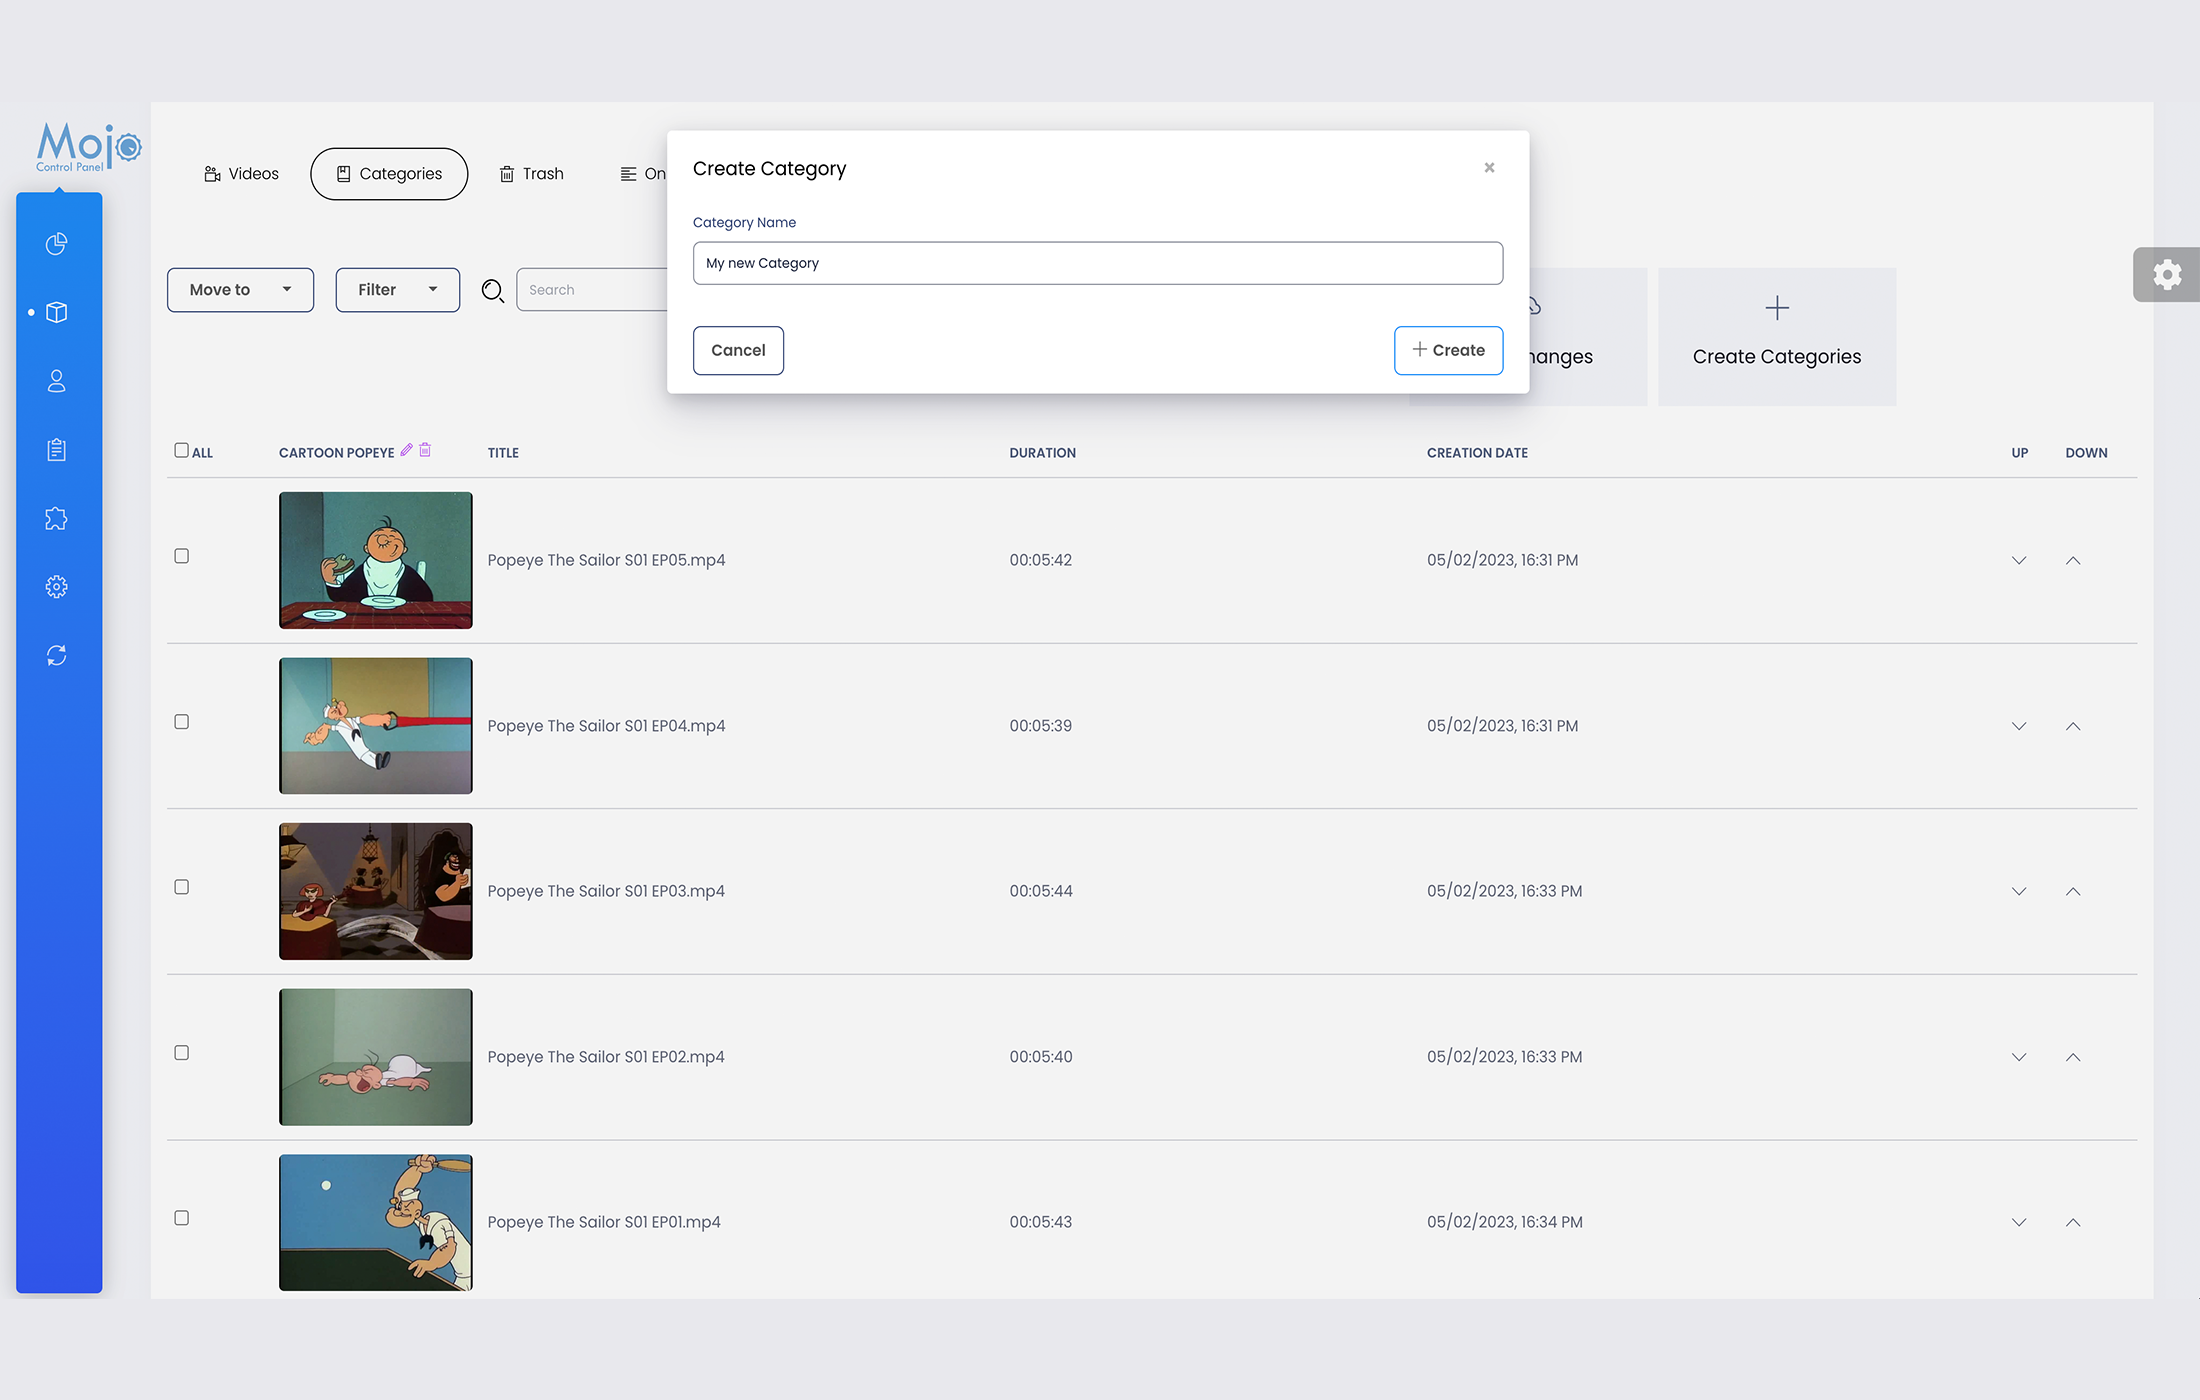2200x1400 pixels.
Task: Open the settings gear on the right edge
Action: coord(2166,274)
